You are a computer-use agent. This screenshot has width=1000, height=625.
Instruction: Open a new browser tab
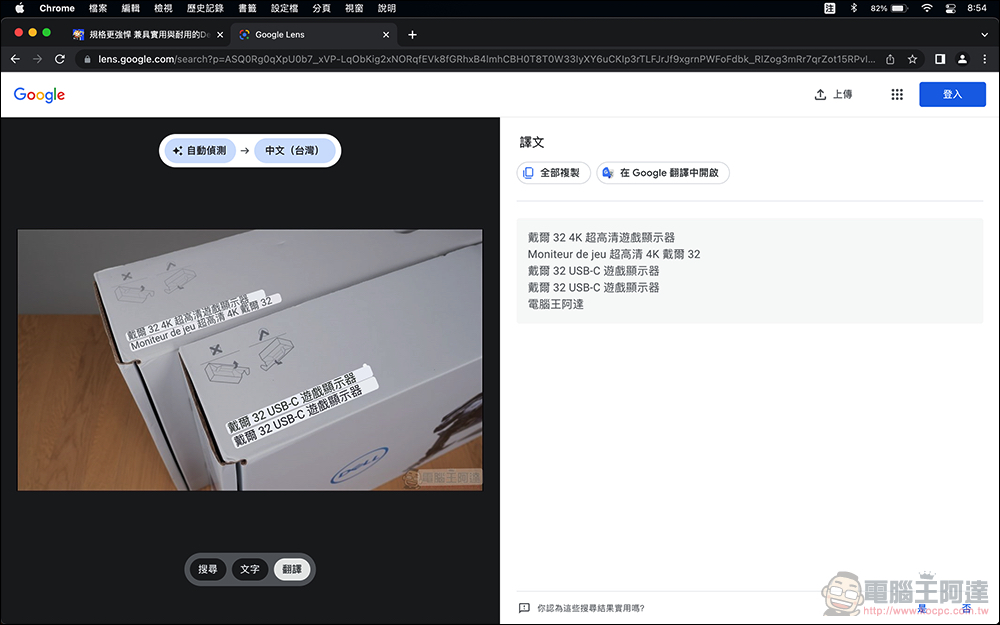412,35
